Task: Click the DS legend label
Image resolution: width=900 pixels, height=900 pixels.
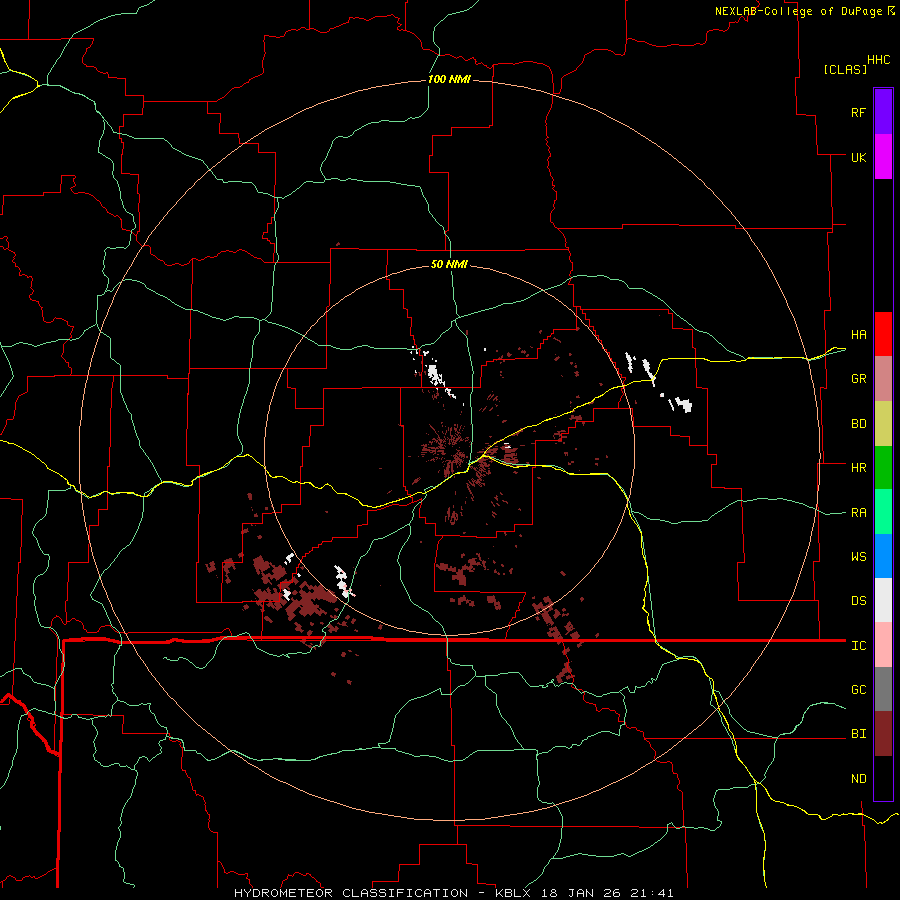Action: tap(858, 601)
